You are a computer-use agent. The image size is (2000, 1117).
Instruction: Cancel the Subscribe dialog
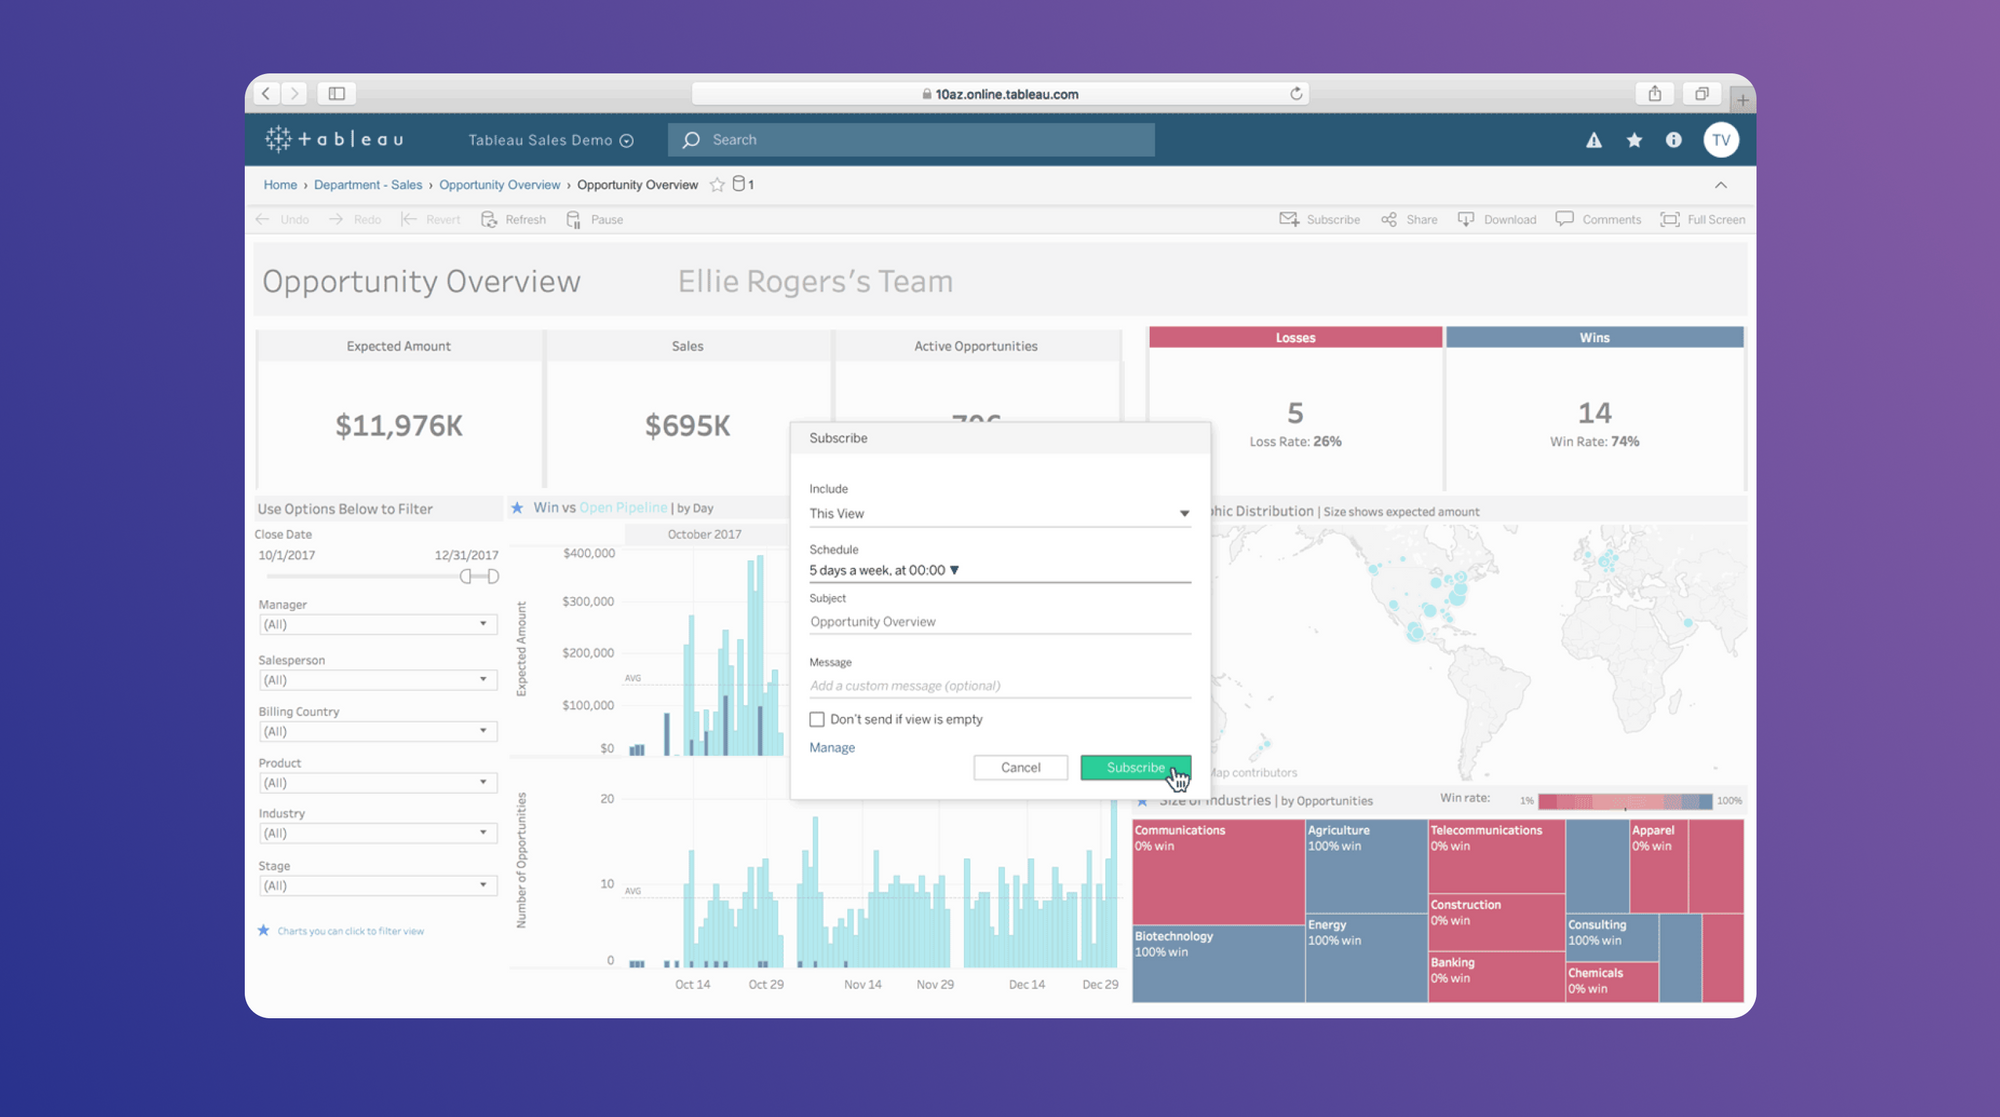tap(1020, 768)
